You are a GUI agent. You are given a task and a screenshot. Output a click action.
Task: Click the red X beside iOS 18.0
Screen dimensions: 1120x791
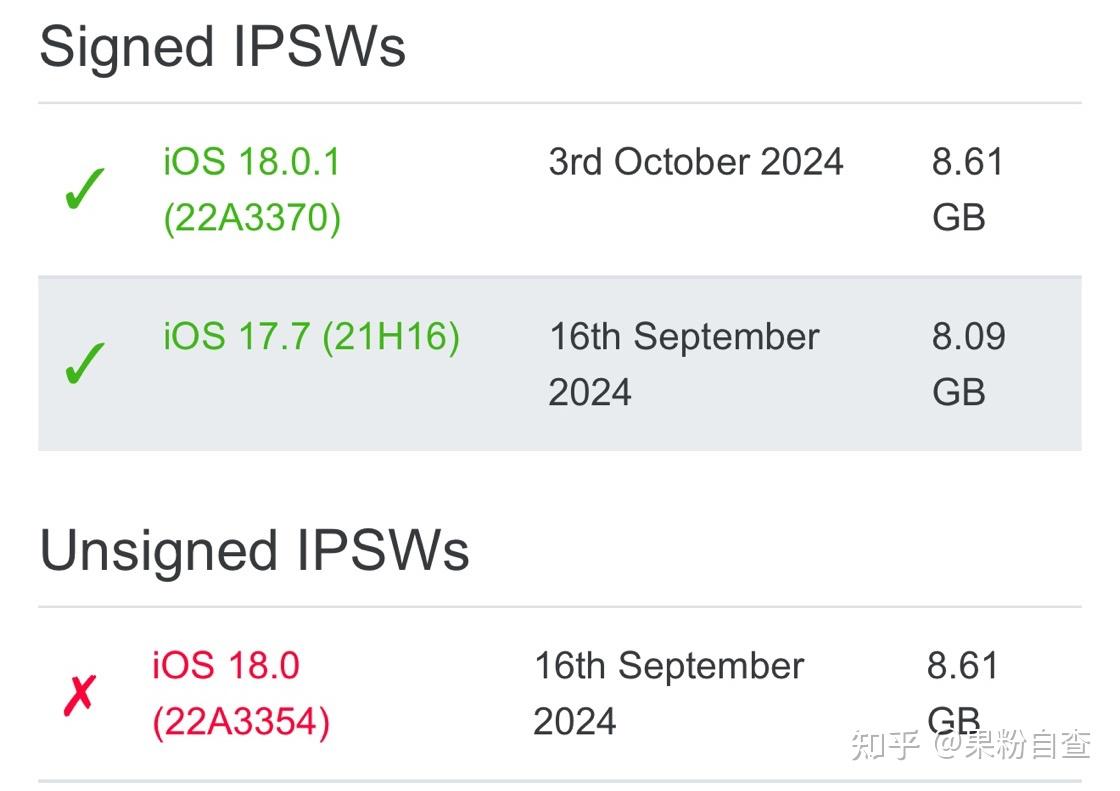(81, 693)
